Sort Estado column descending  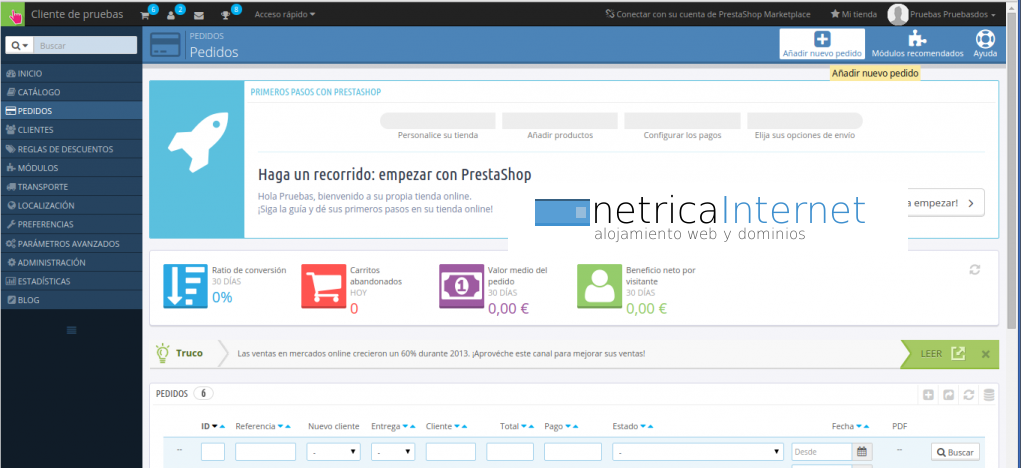coord(643,427)
